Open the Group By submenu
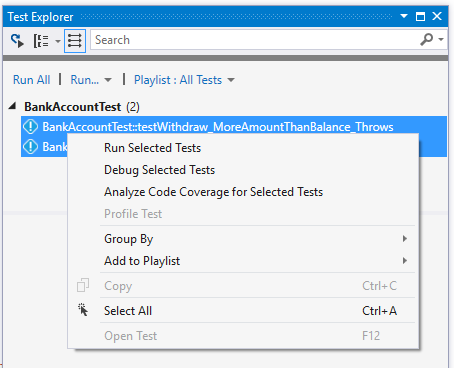The image size is (454, 368). click(x=243, y=239)
